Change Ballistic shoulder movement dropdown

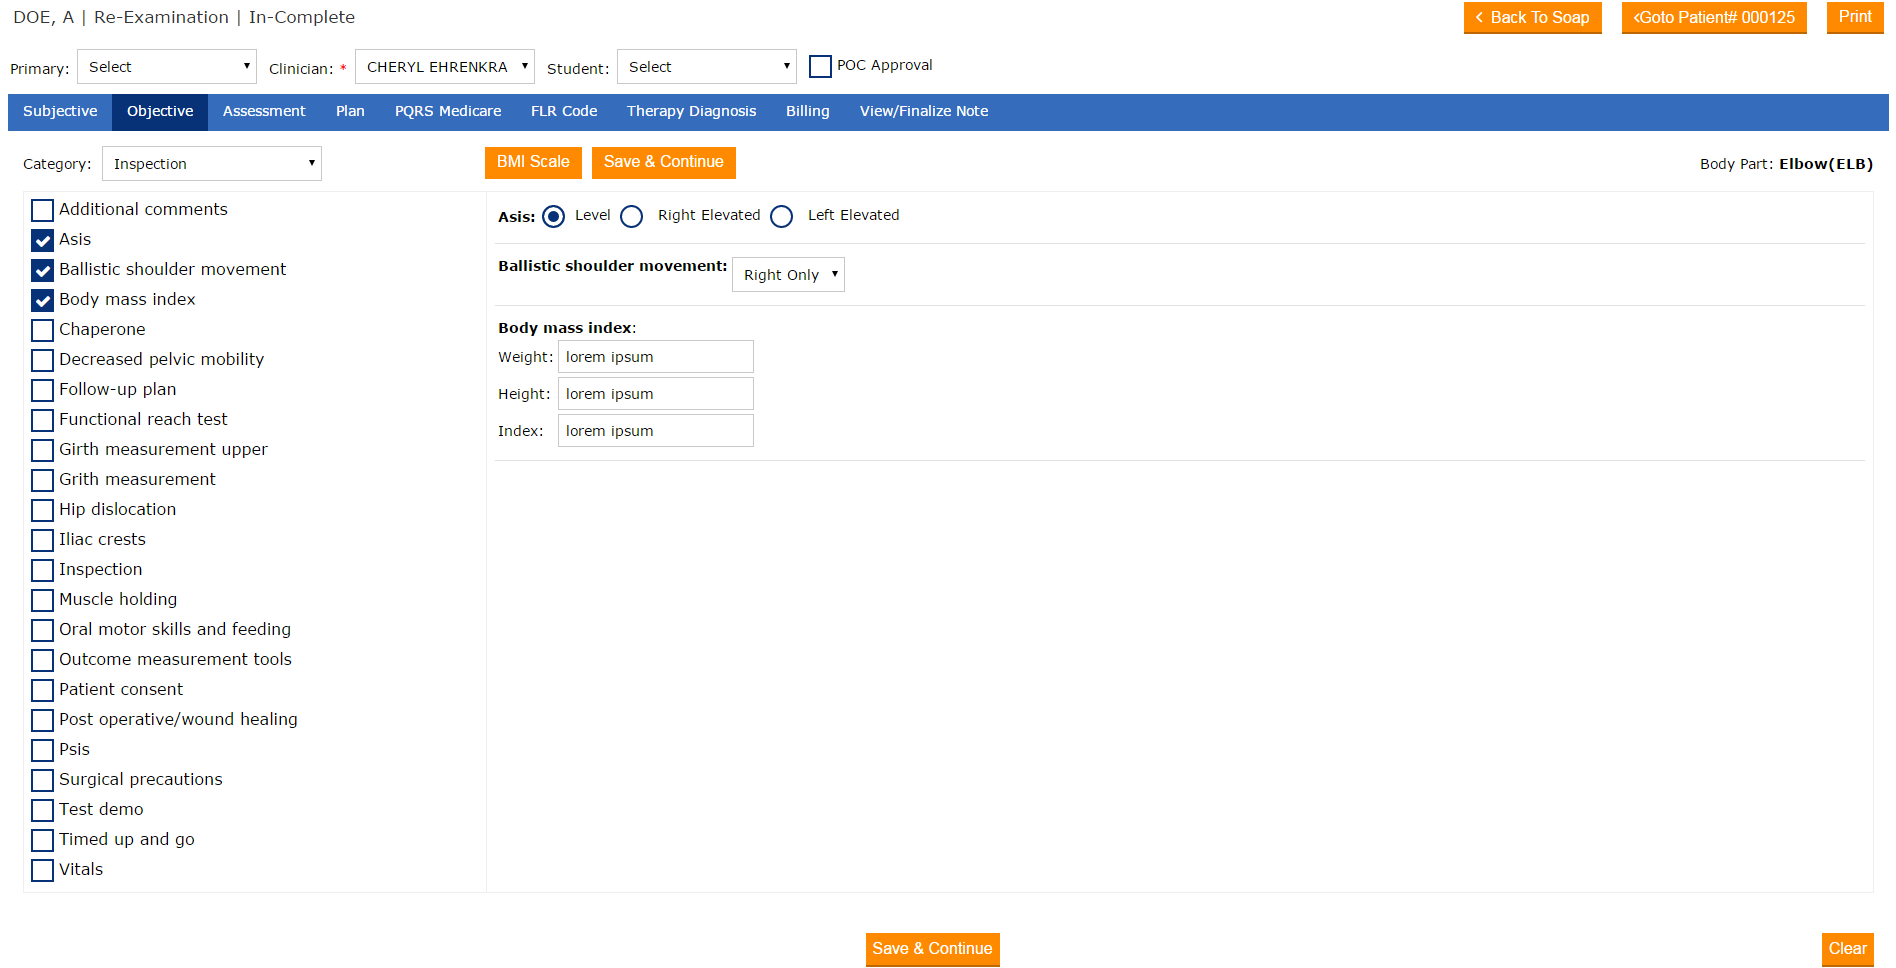point(788,275)
